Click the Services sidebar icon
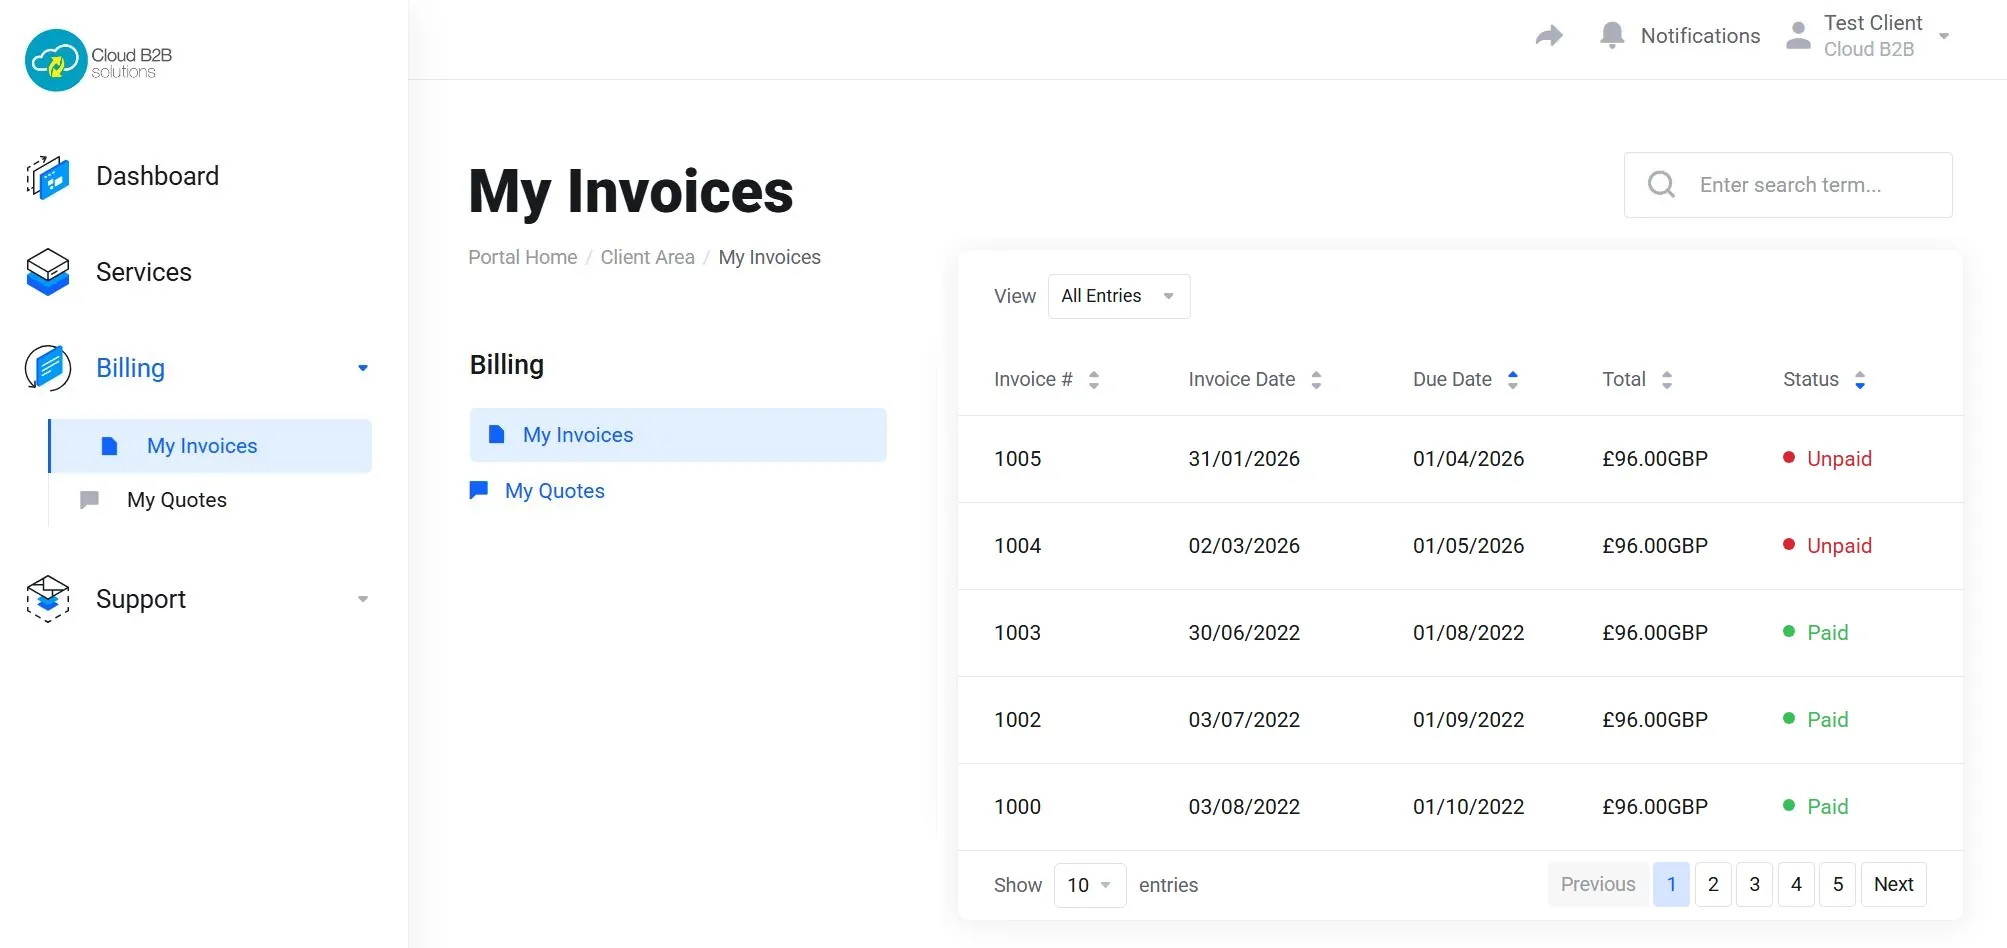Image resolution: width=2007 pixels, height=948 pixels. pyautogui.click(x=48, y=272)
